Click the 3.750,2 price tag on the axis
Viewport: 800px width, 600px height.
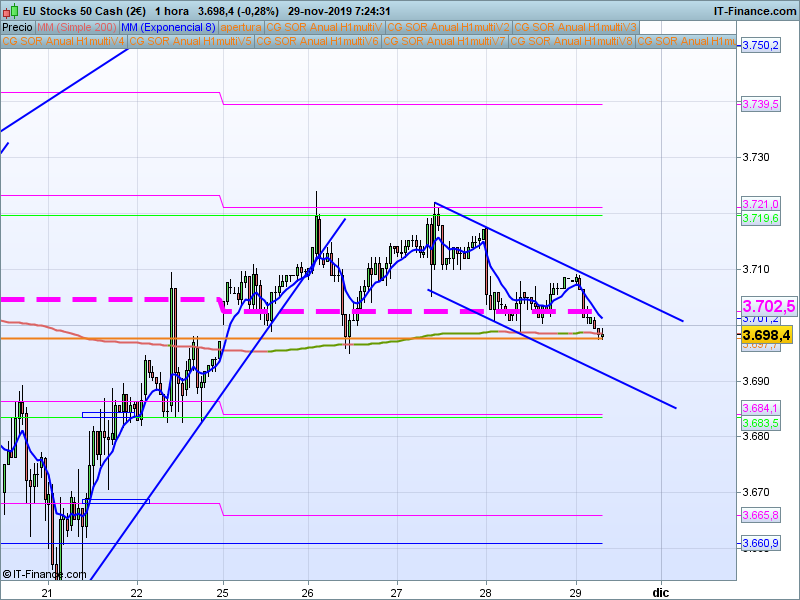tap(760, 46)
